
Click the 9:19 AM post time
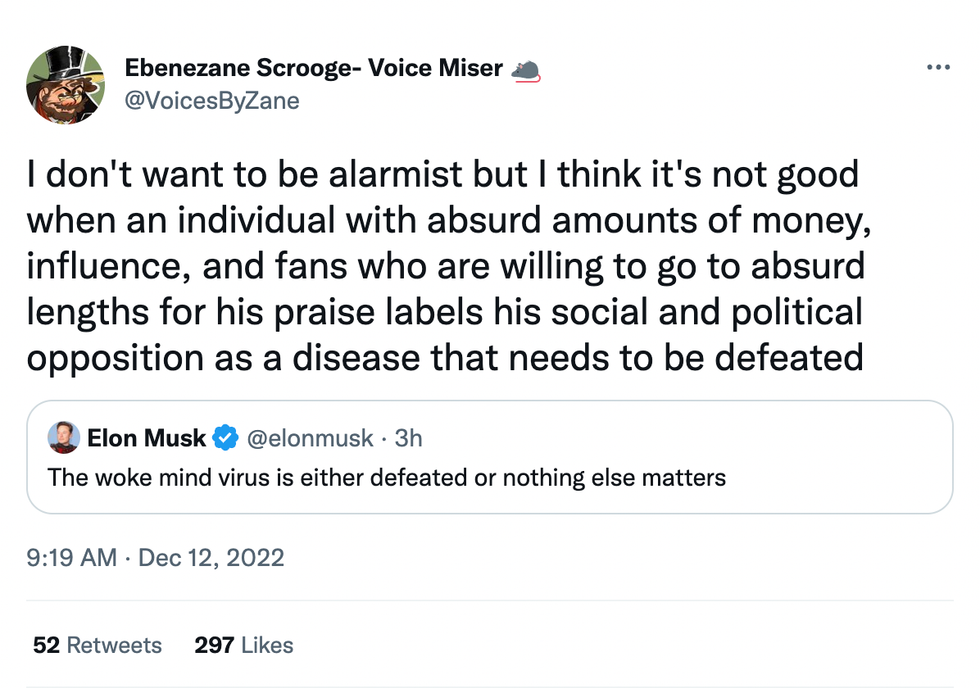[x=72, y=557]
